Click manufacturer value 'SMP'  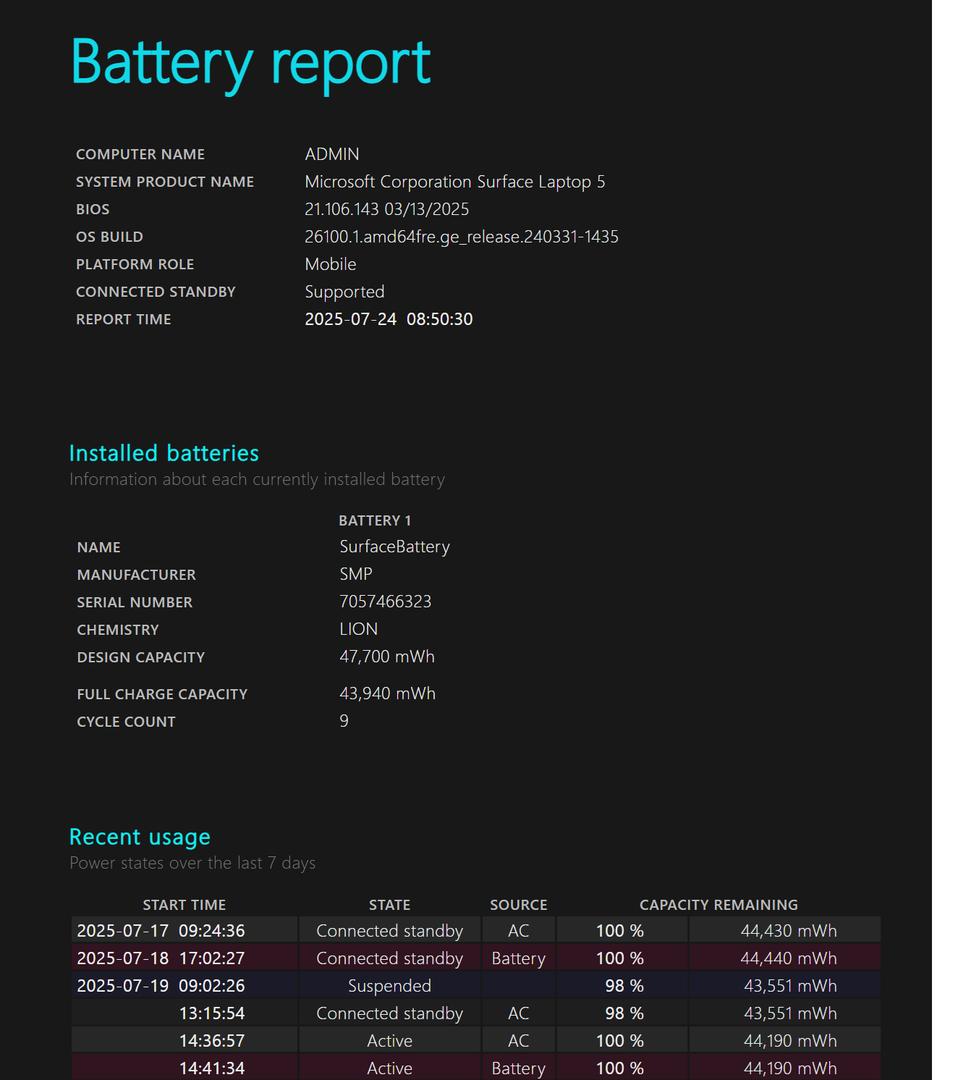coord(355,574)
